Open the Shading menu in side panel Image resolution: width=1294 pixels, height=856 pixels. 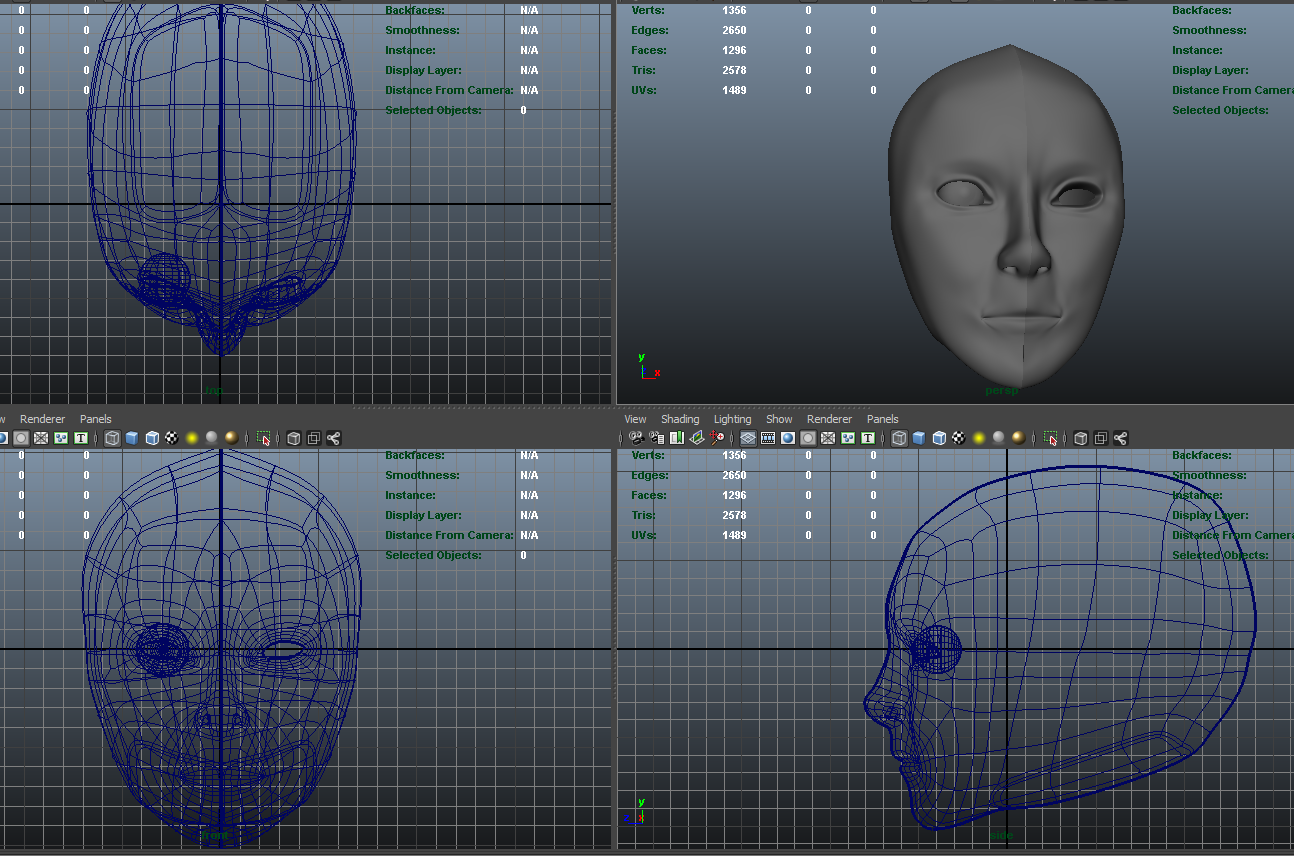coord(680,419)
